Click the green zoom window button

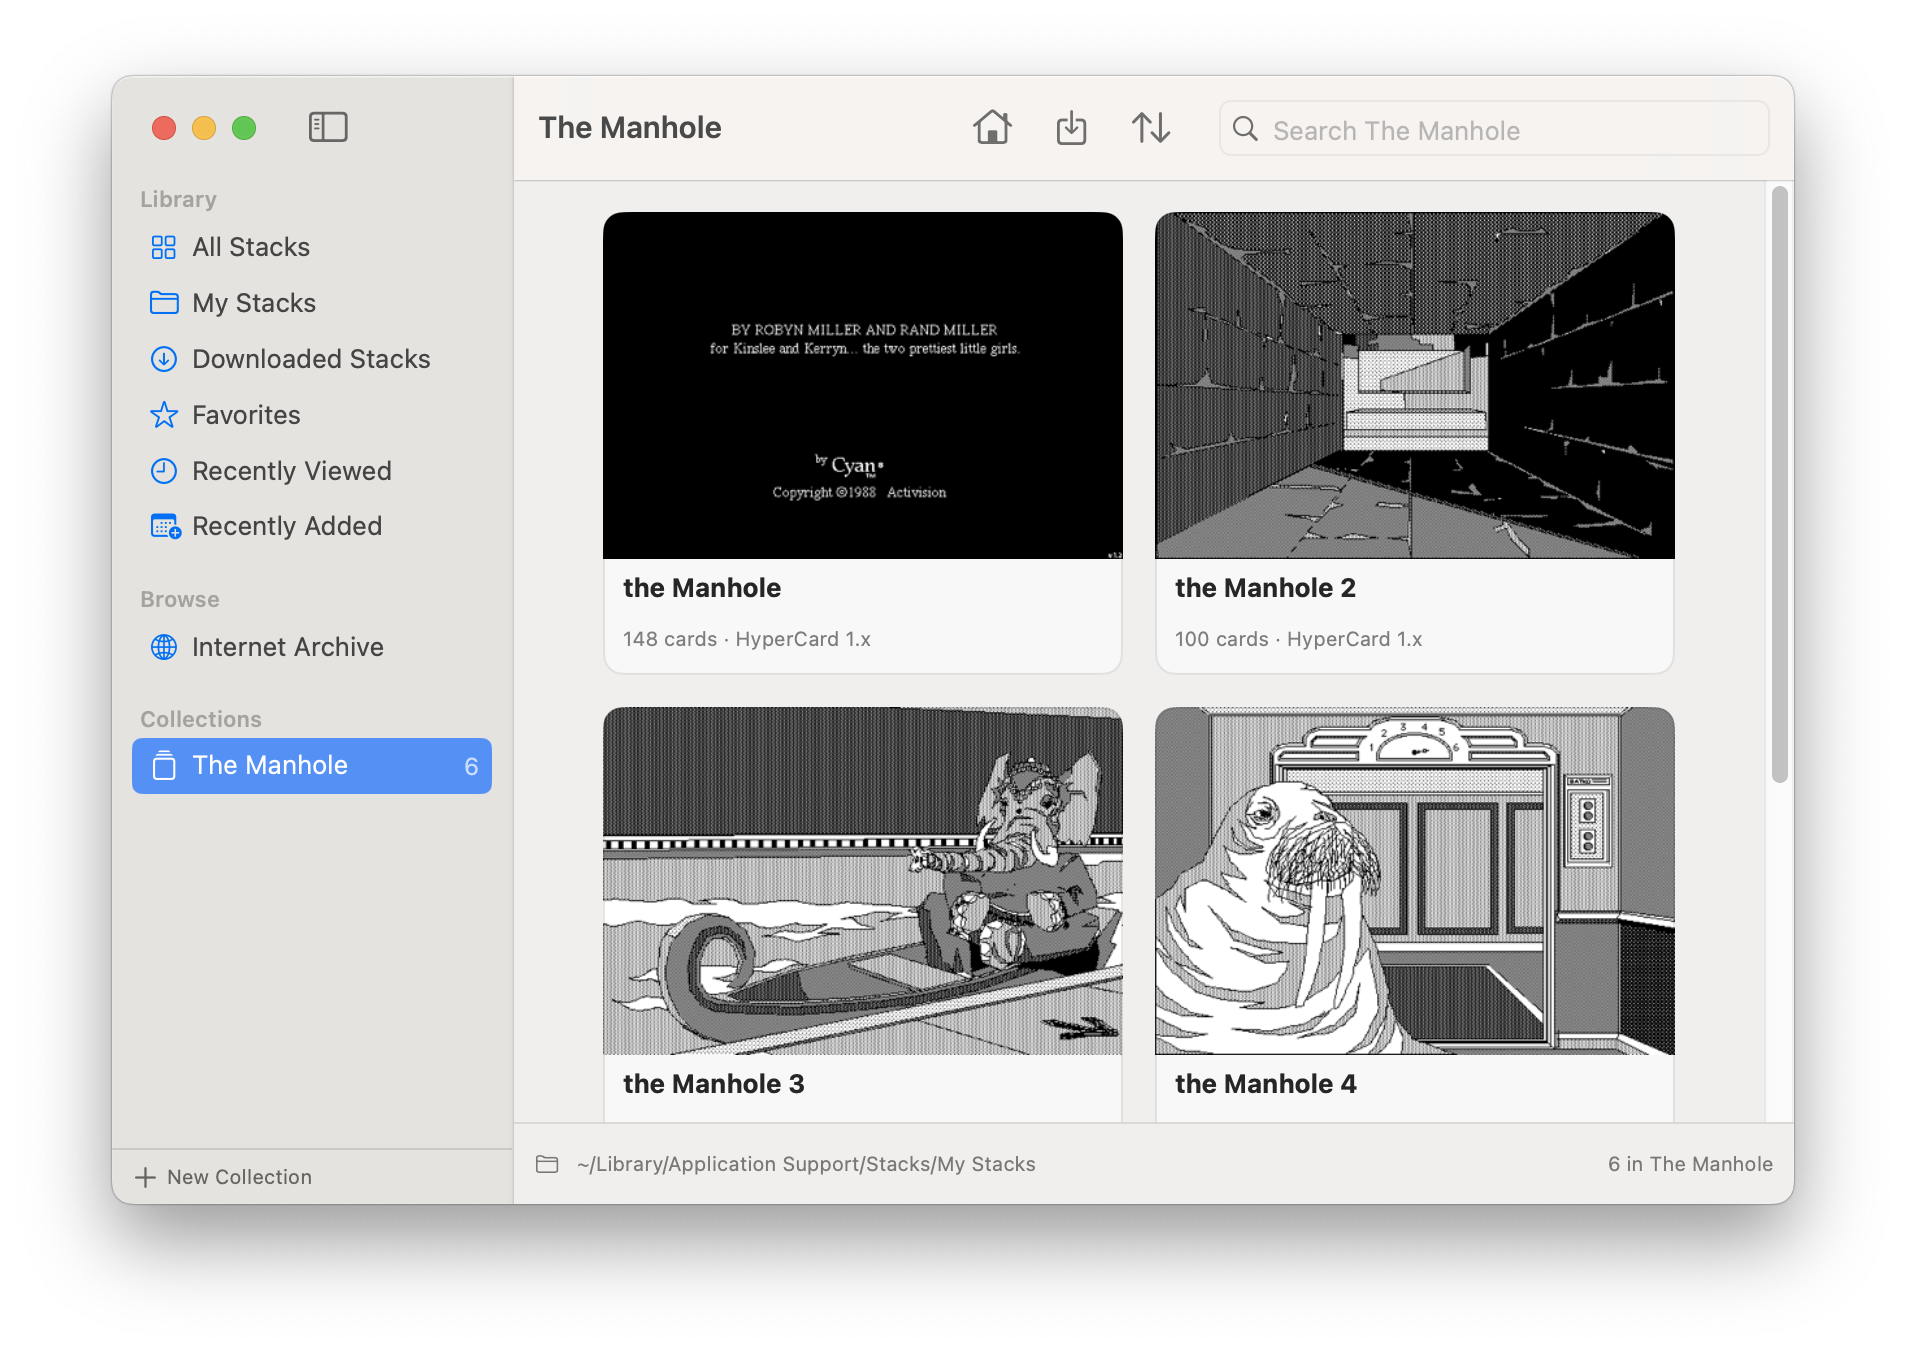click(x=244, y=128)
